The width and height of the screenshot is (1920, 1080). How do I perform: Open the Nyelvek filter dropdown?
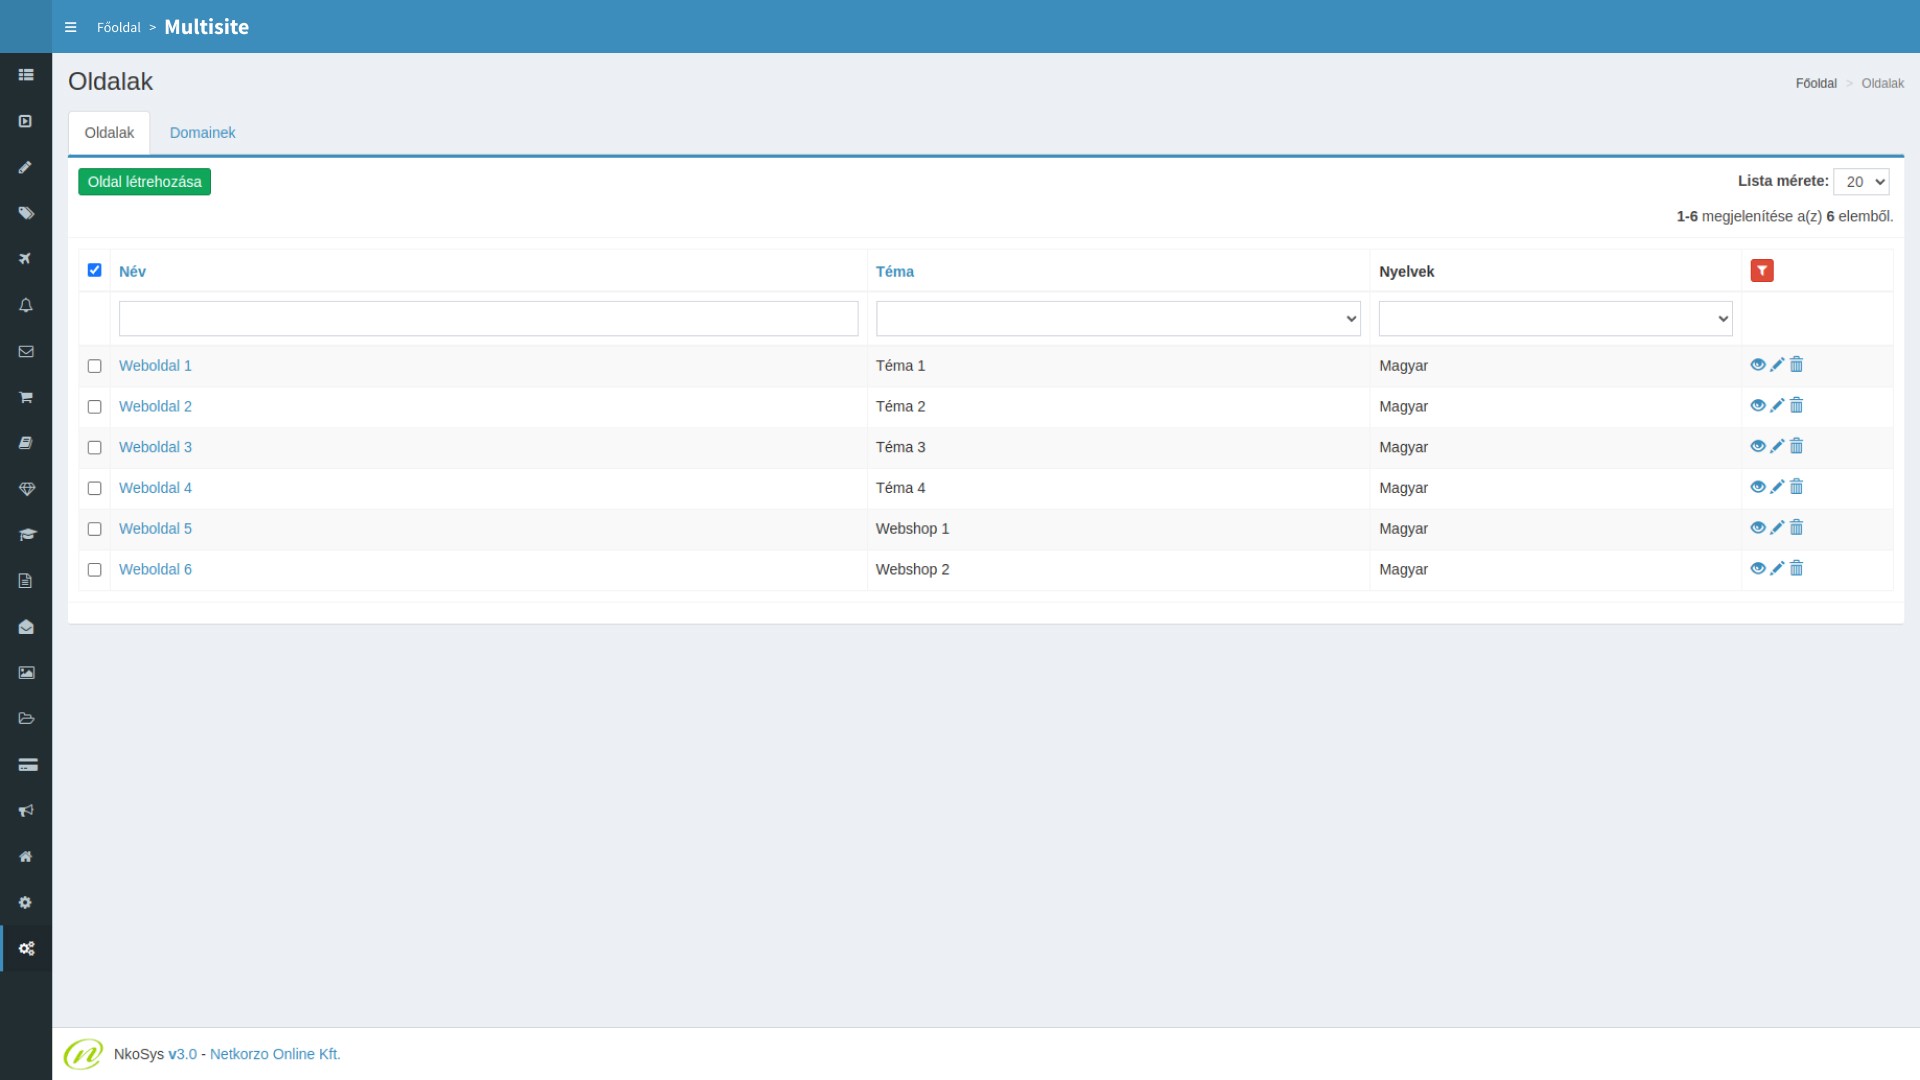[1554, 319]
